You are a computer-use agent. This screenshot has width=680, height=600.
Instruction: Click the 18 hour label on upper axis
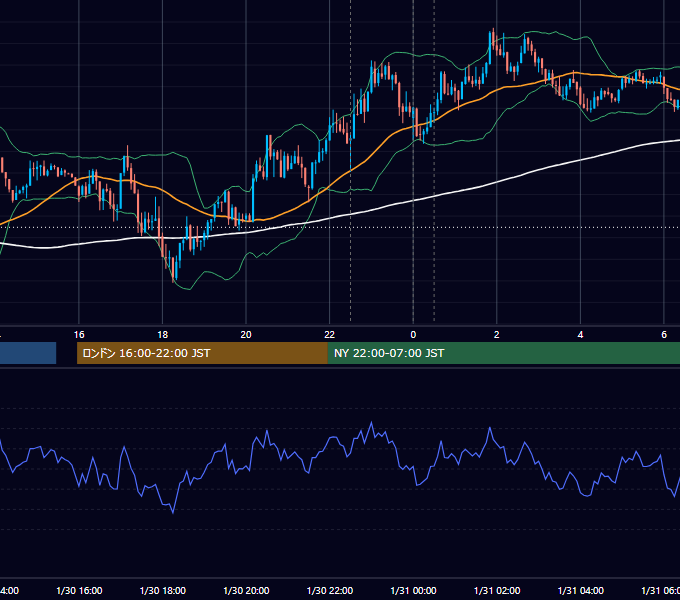coord(163,335)
